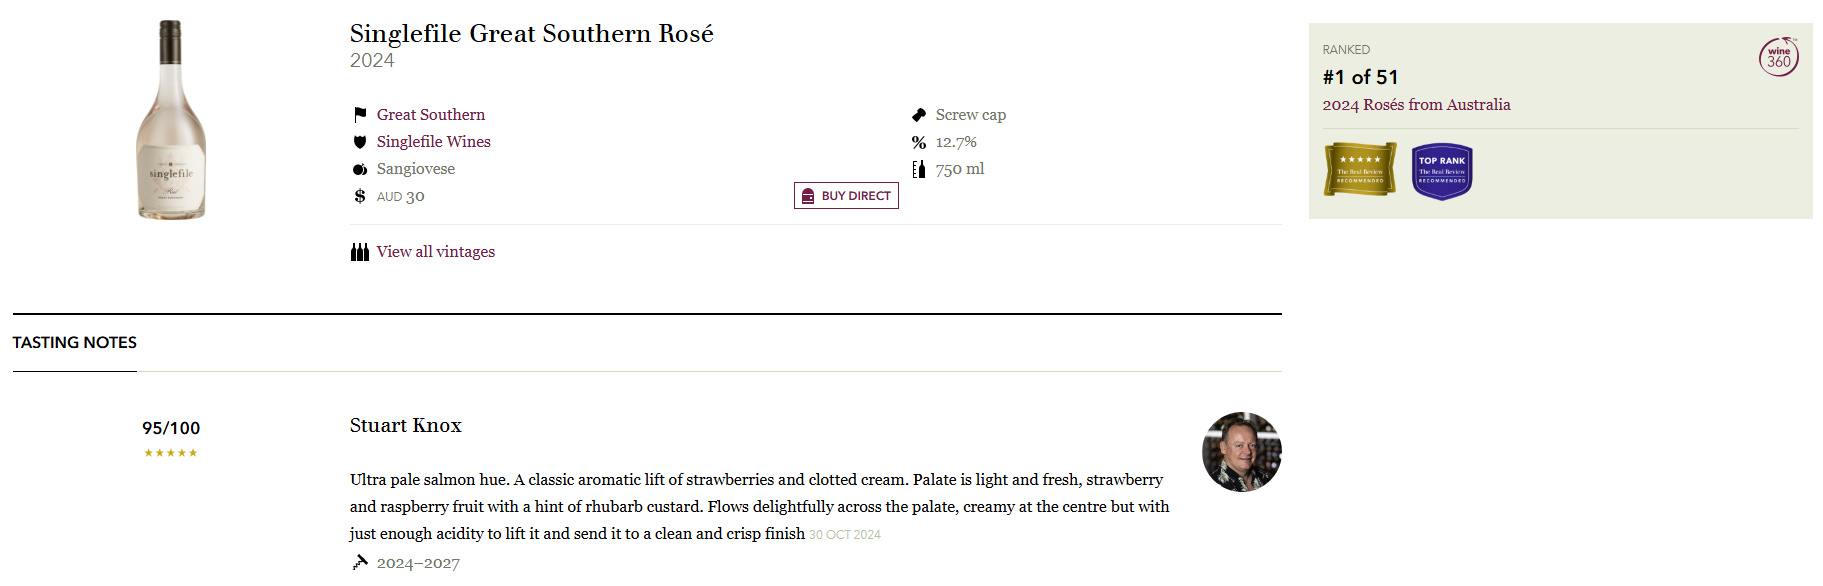This screenshot has height=586, width=1823.
Task: Click the Buy Direct button
Action: pyautogui.click(x=846, y=196)
